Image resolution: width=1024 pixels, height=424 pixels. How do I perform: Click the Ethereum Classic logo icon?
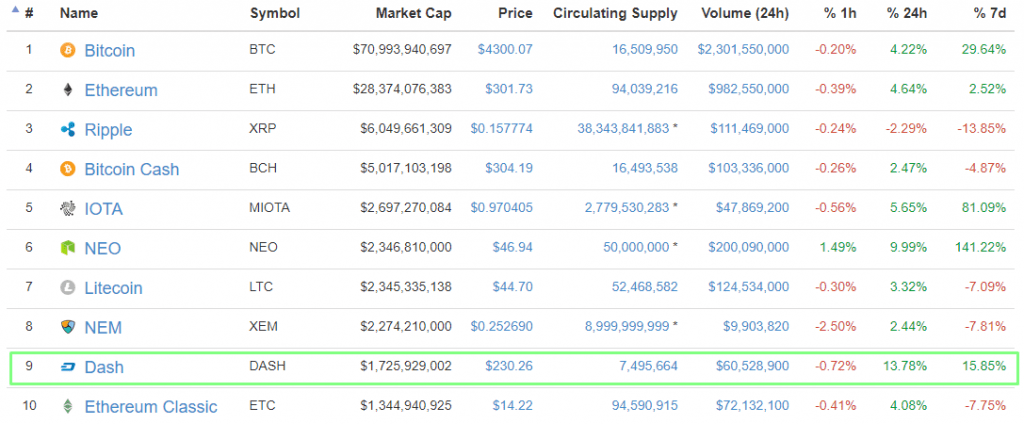[x=68, y=407]
